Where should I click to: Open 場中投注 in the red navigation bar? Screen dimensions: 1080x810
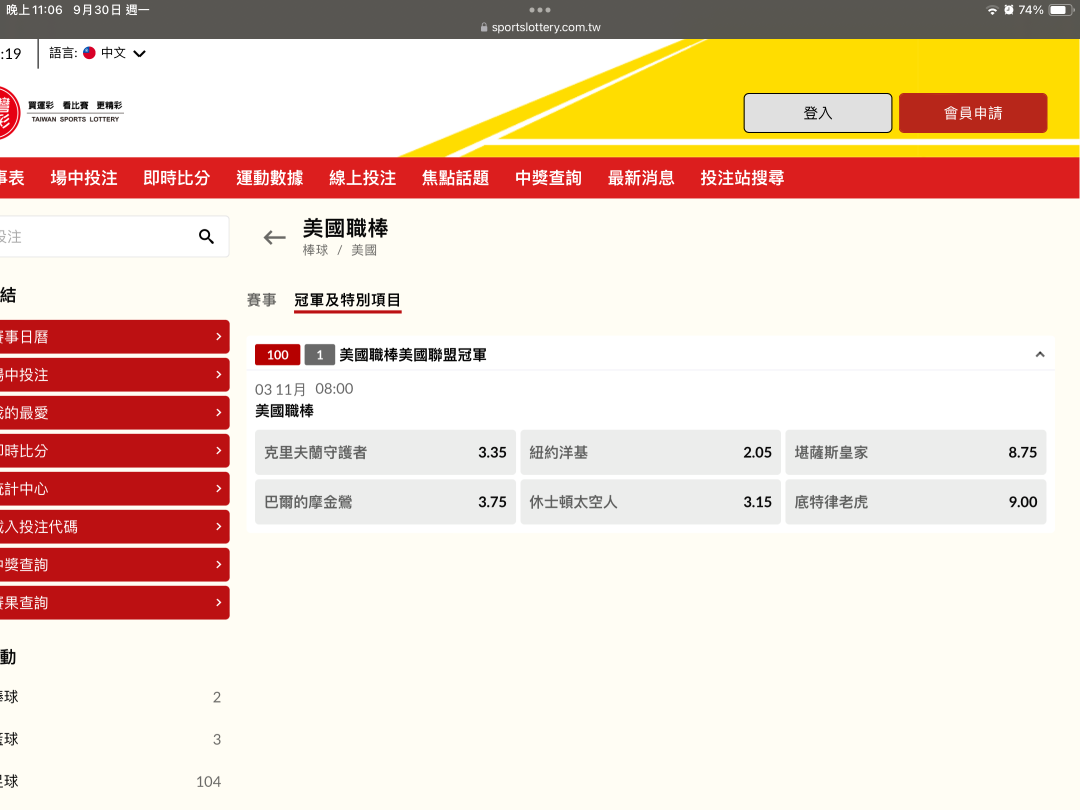[84, 178]
